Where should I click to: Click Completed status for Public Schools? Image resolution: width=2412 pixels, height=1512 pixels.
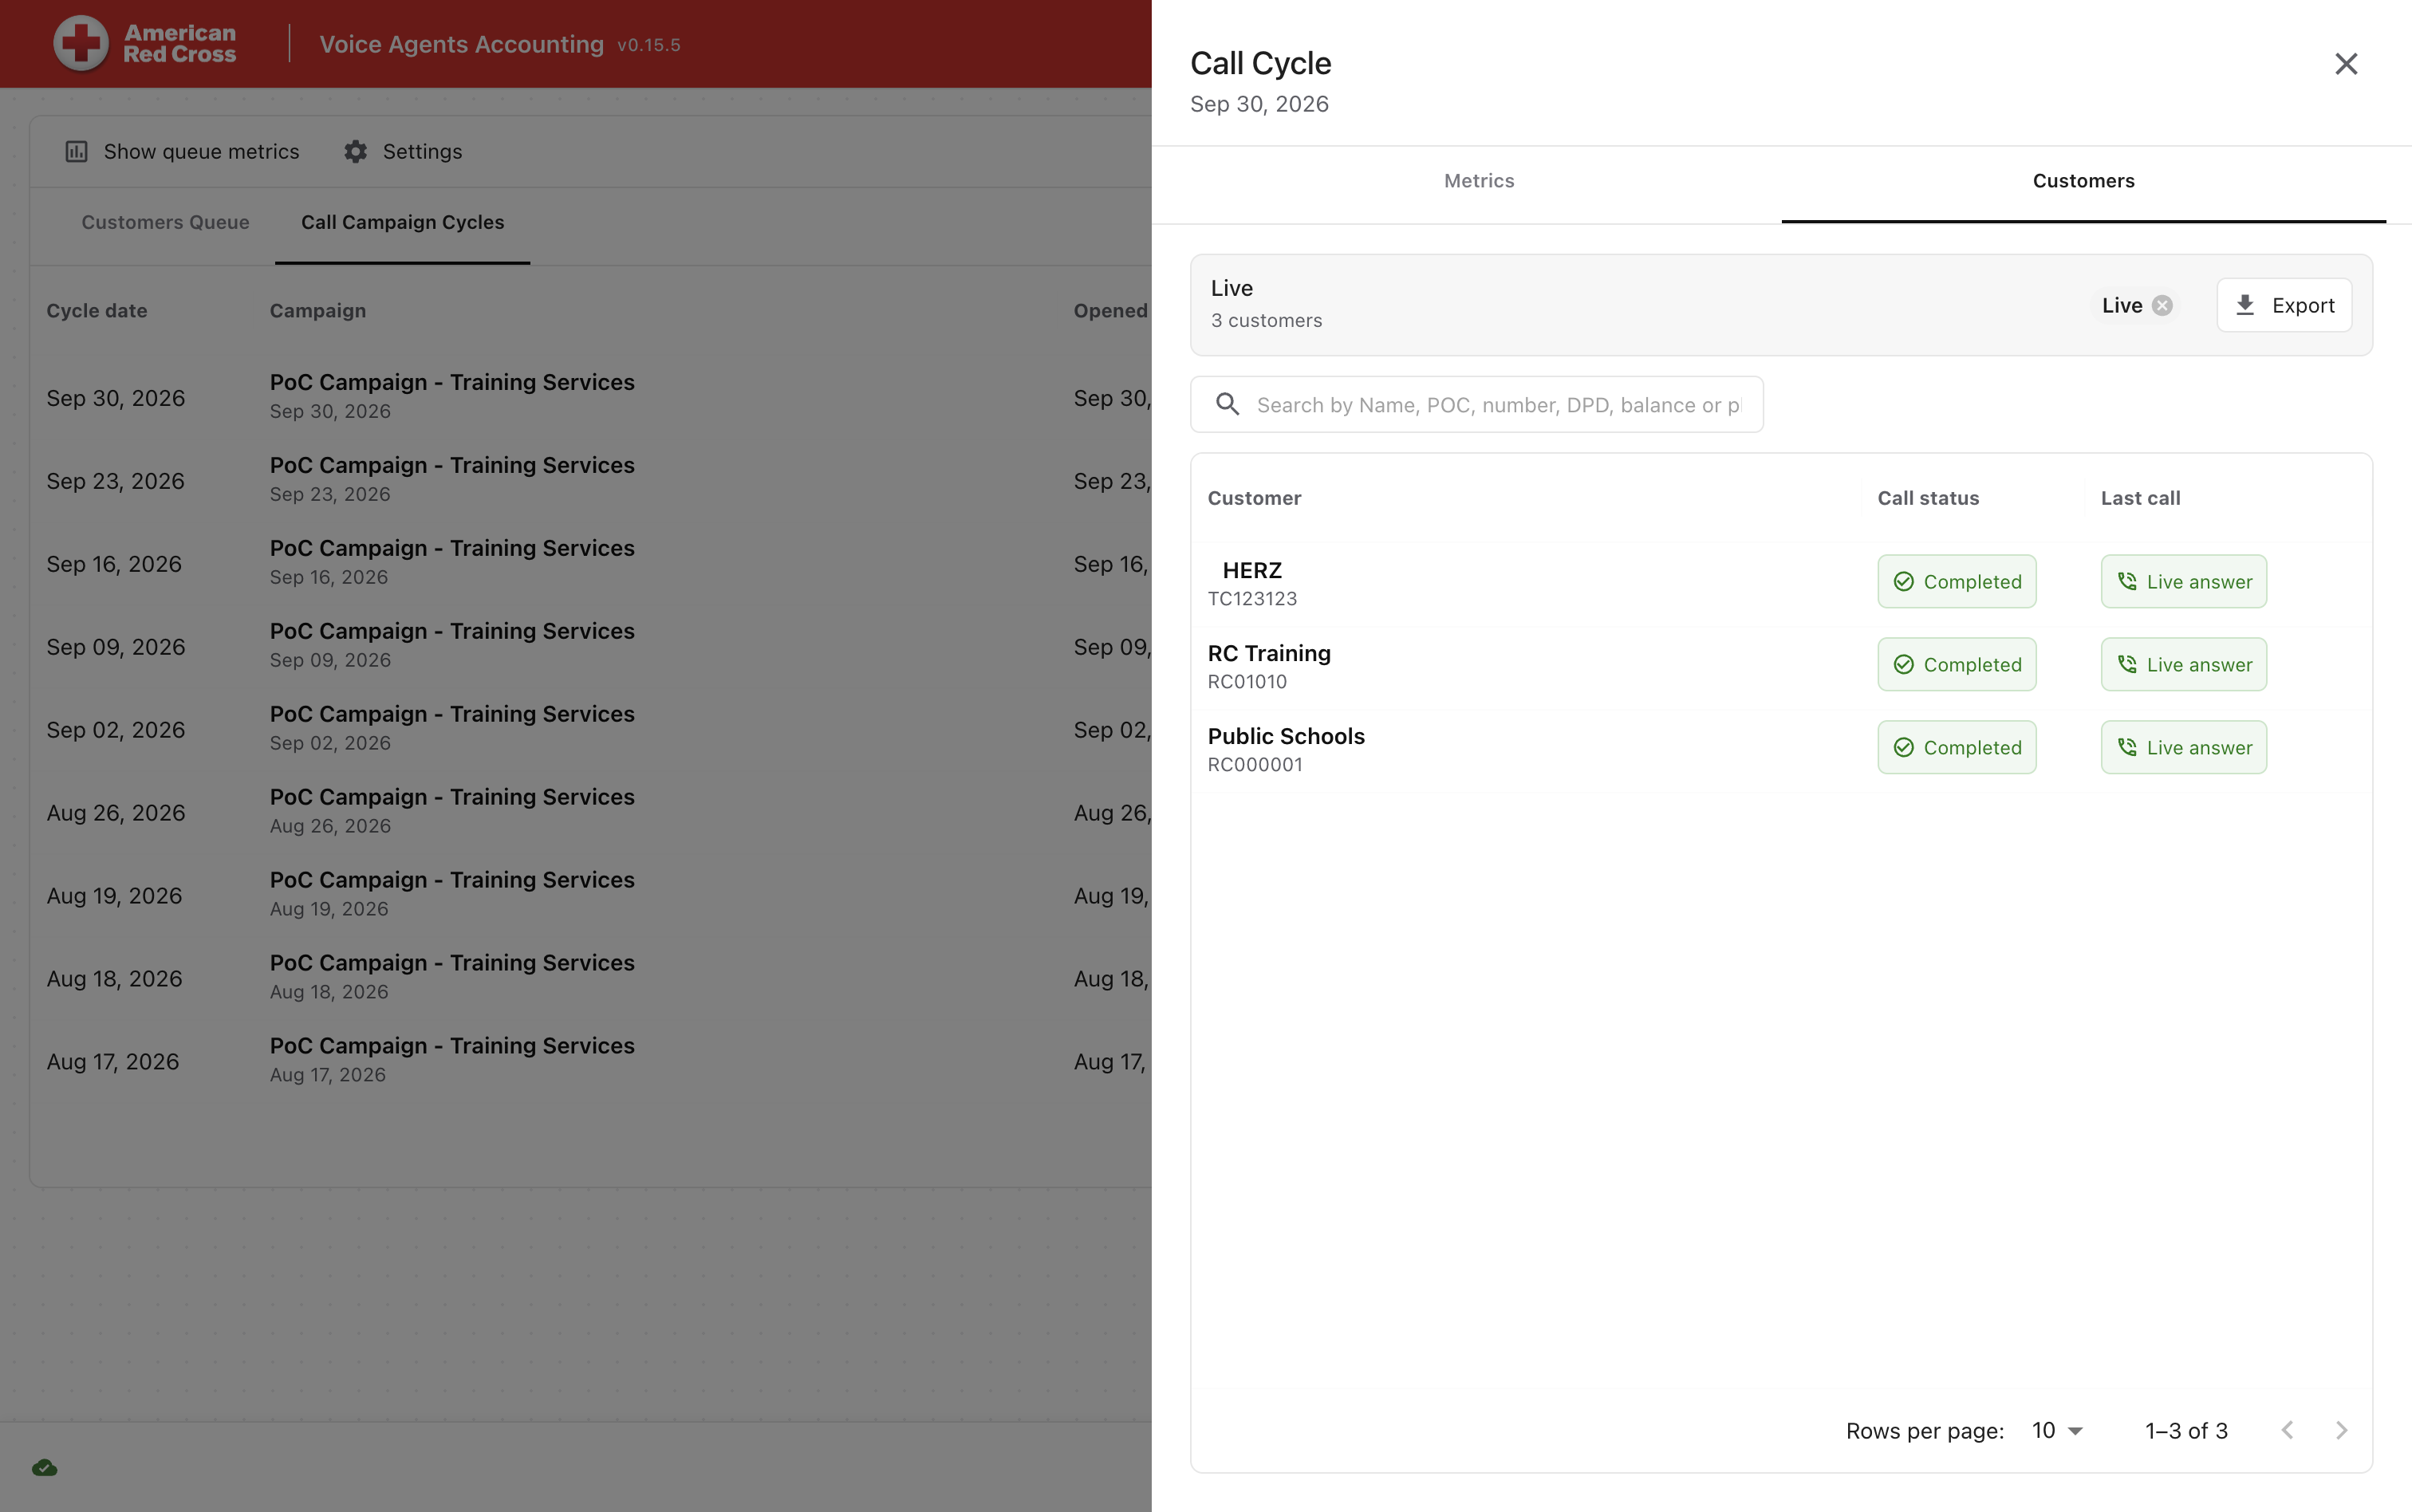(x=1956, y=747)
